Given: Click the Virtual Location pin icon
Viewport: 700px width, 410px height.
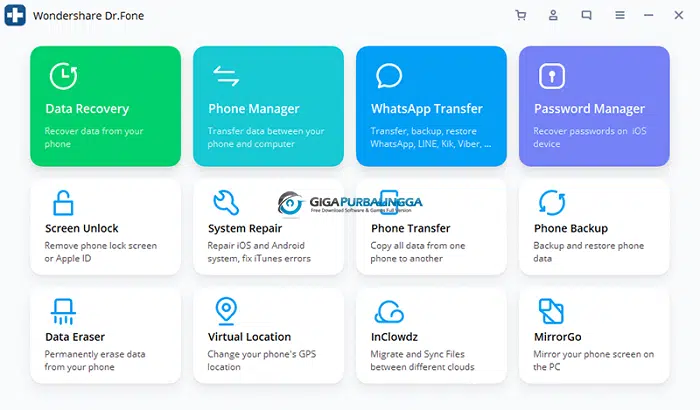Looking at the screenshot, I should (x=226, y=311).
